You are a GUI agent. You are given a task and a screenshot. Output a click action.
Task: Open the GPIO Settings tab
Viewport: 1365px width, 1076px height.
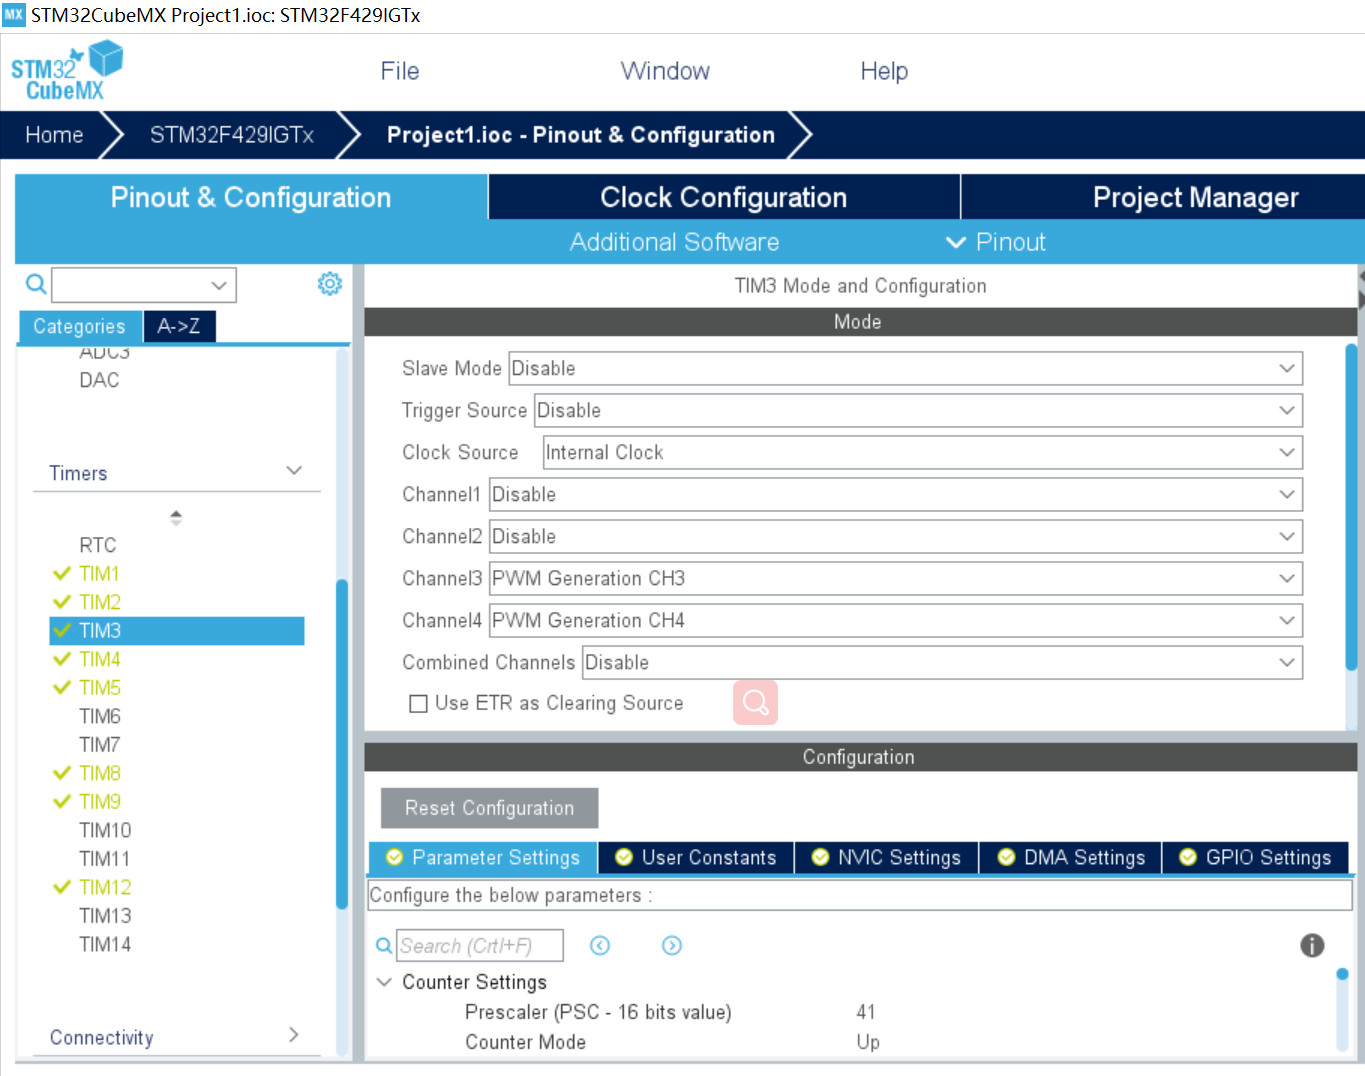coord(1256,857)
